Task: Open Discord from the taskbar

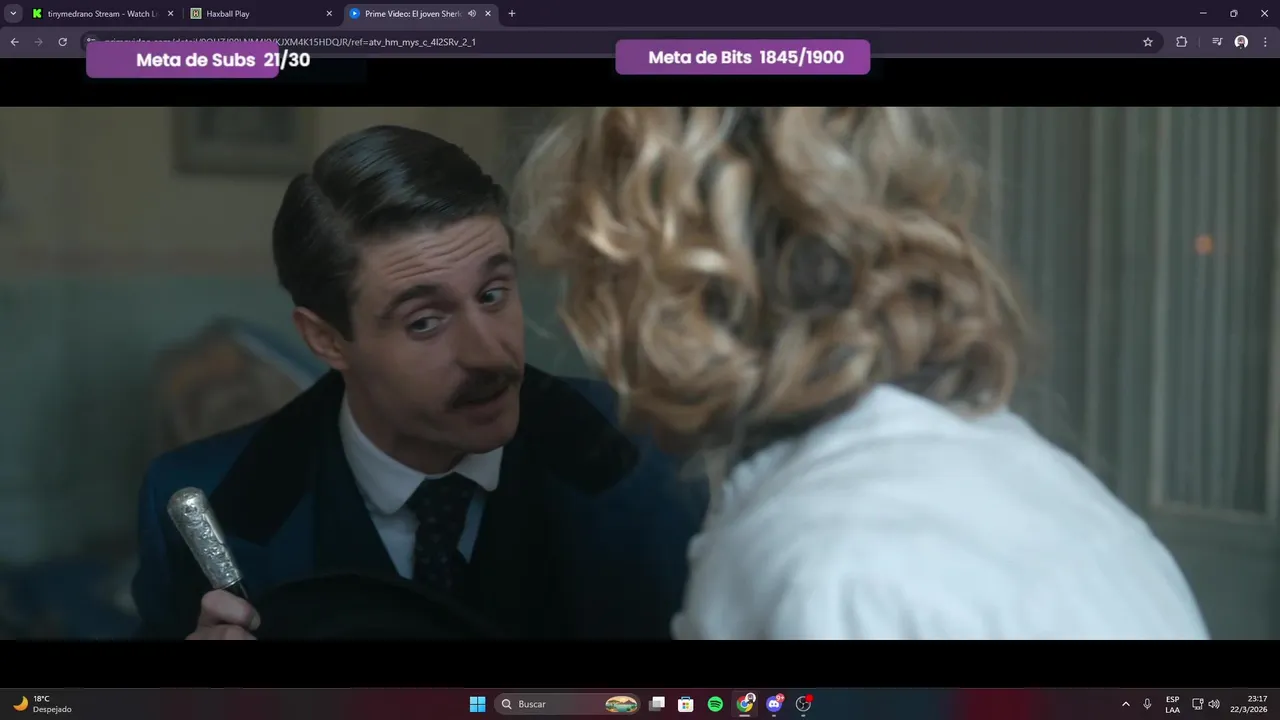Action: pos(774,704)
